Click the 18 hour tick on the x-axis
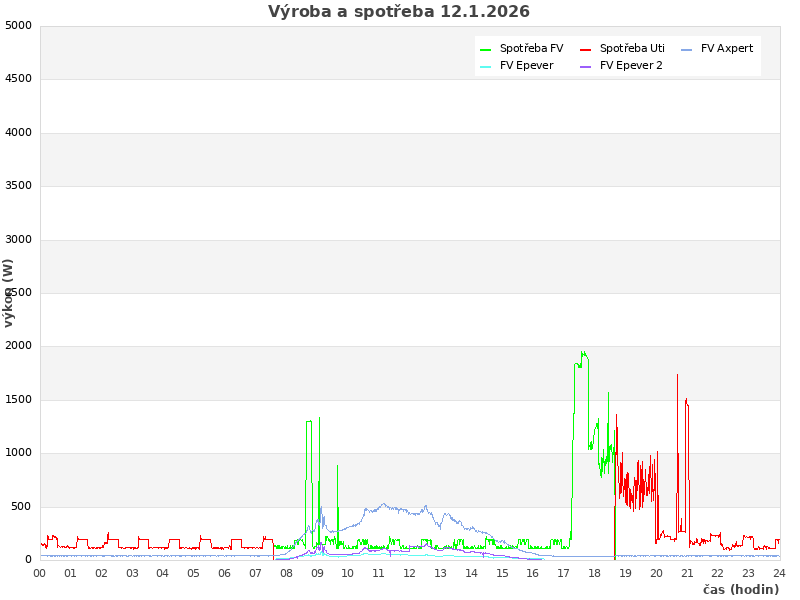The width and height of the screenshot is (800, 600). click(x=594, y=573)
